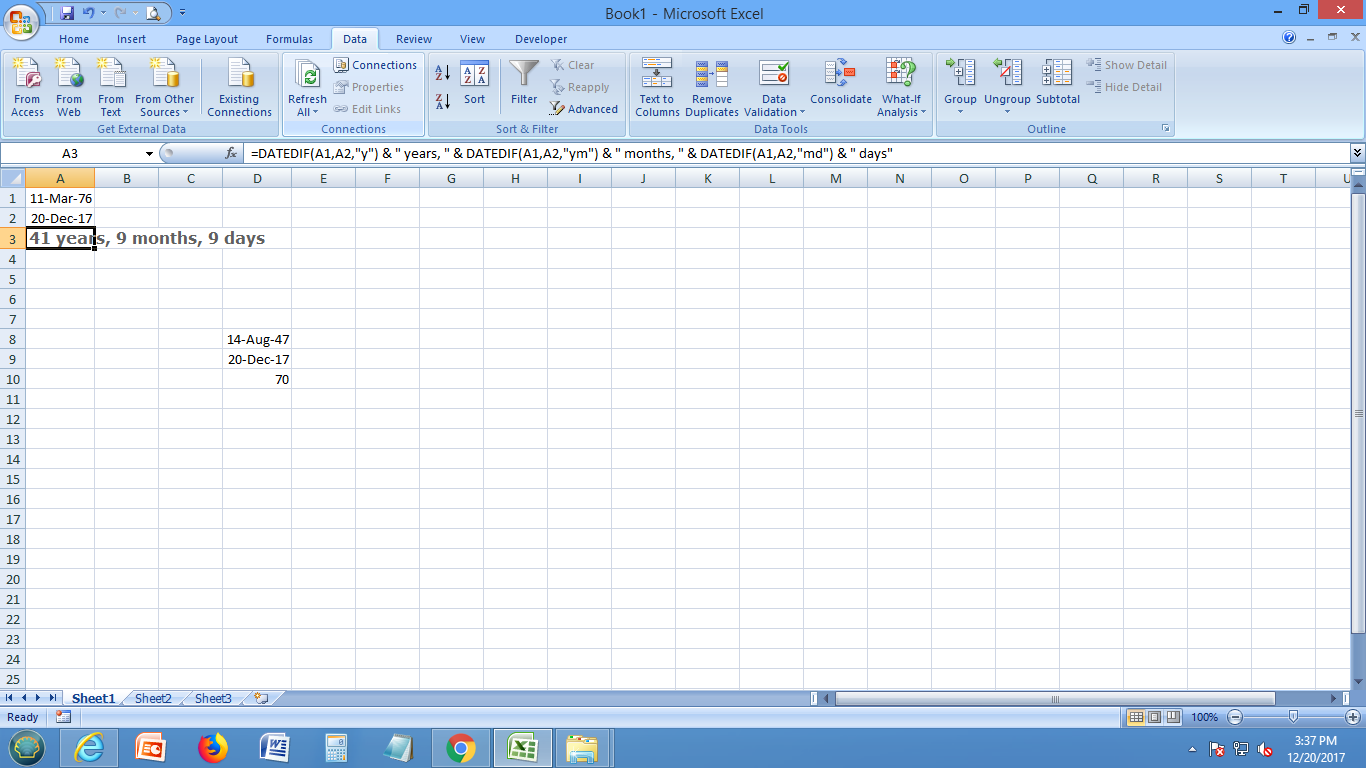Switch to the Formulas tab

pos(289,39)
